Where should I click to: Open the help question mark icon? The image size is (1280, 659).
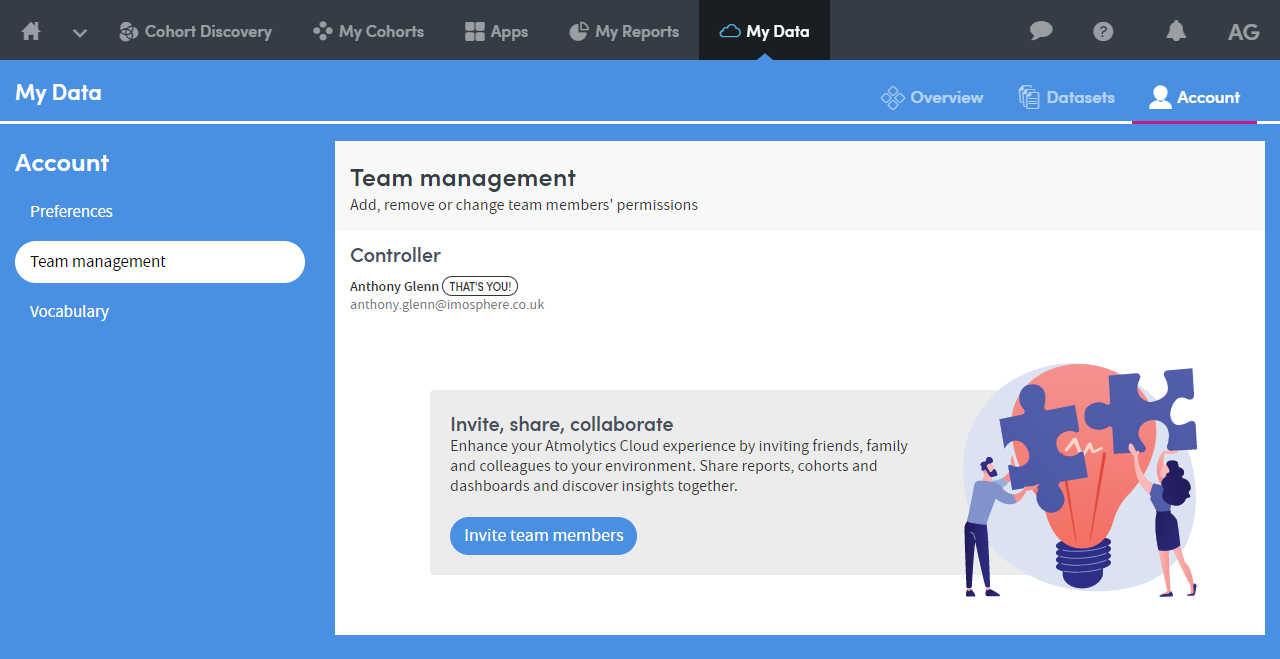point(1103,31)
